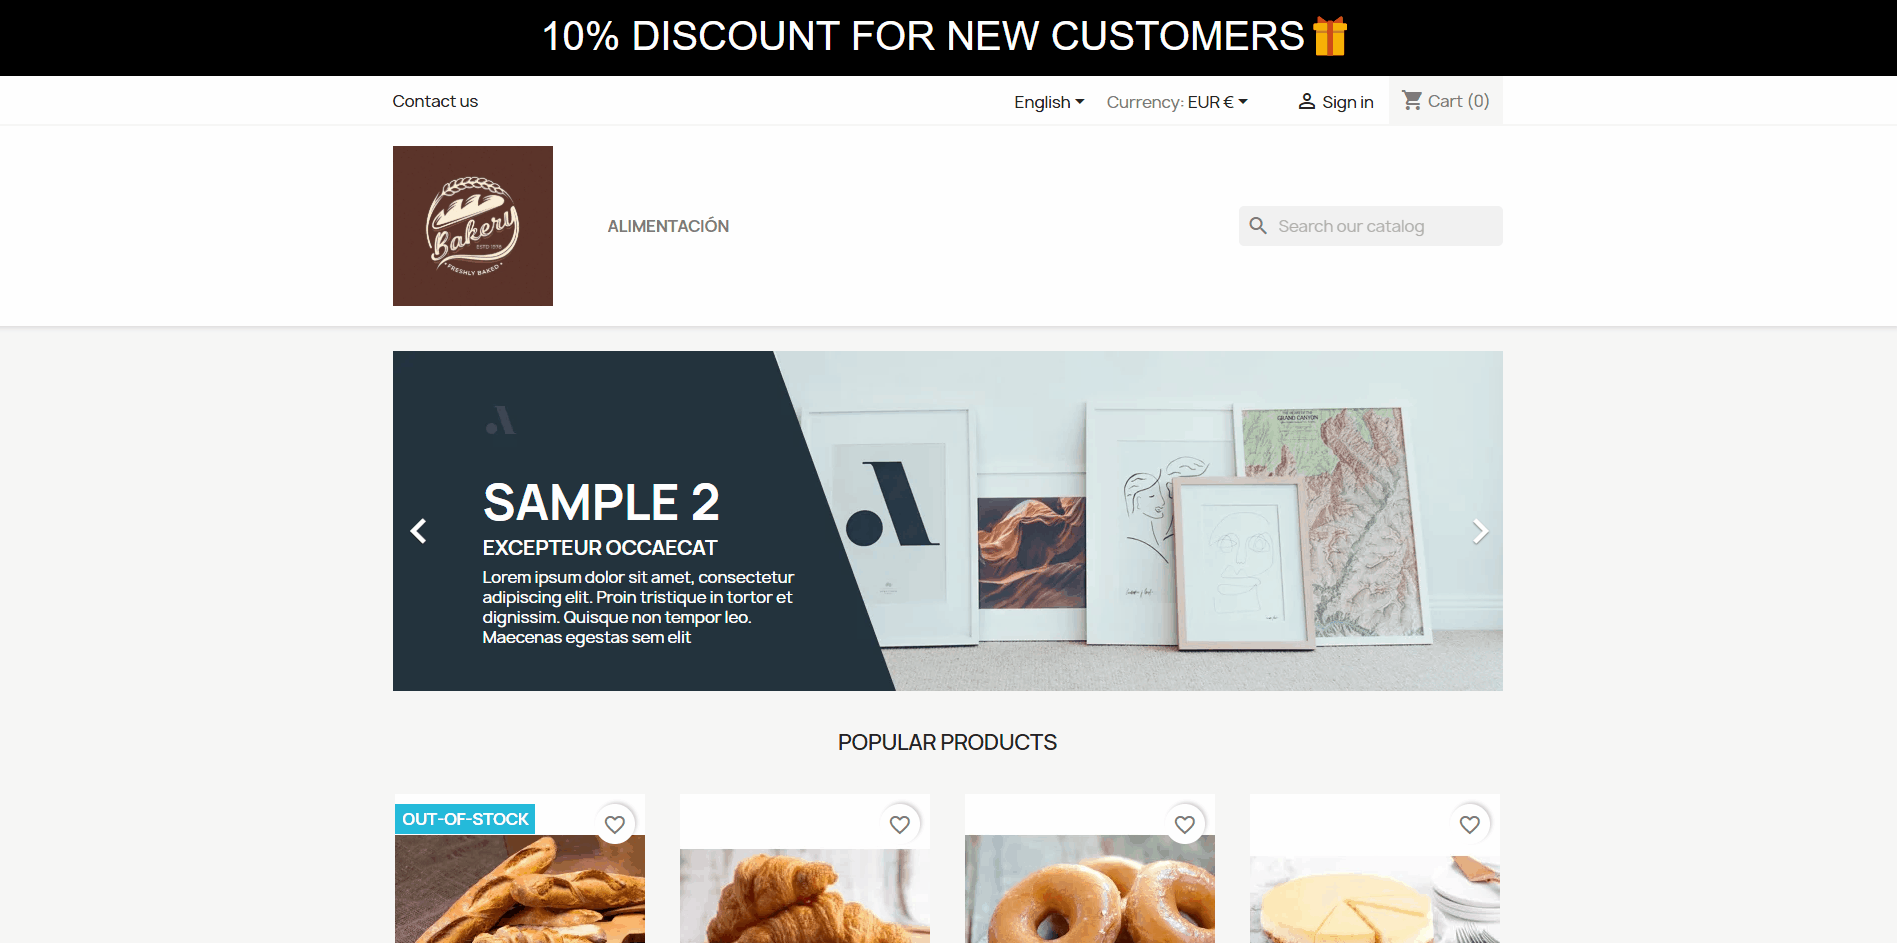Image resolution: width=1897 pixels, height=943 pixels.
Task: Click the Sign in person icon
Action: coord(1306,101)
